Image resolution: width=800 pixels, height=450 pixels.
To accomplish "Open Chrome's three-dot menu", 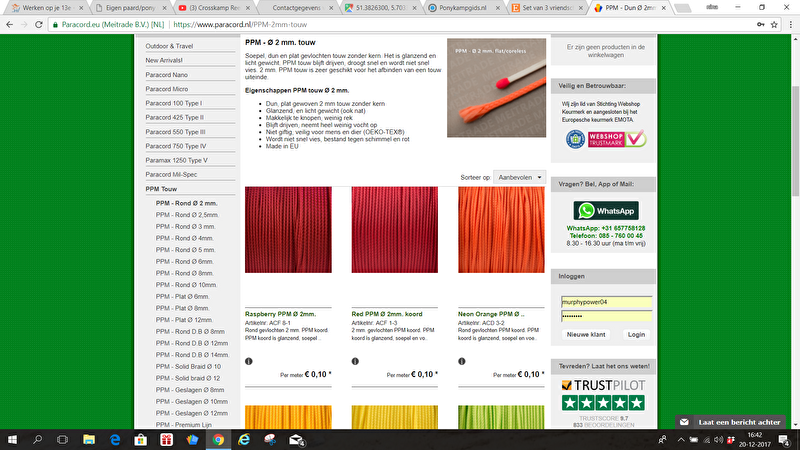I will click(791, 24).
